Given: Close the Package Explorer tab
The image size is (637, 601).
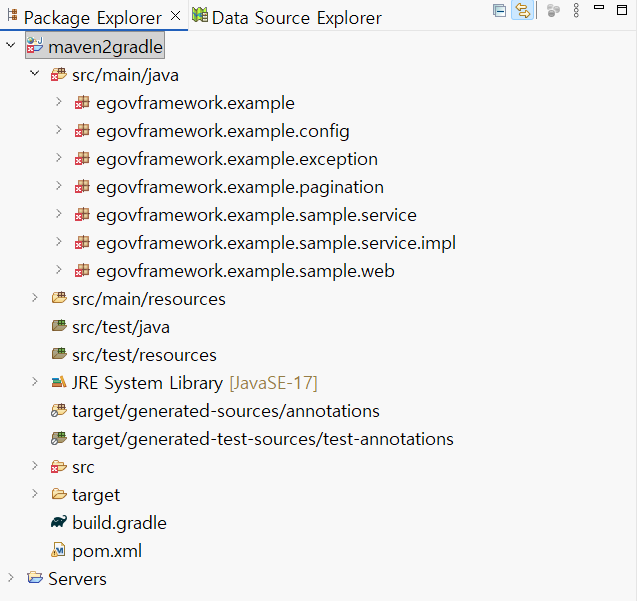Looking at the screenshot, I should [x=176, y=16].
